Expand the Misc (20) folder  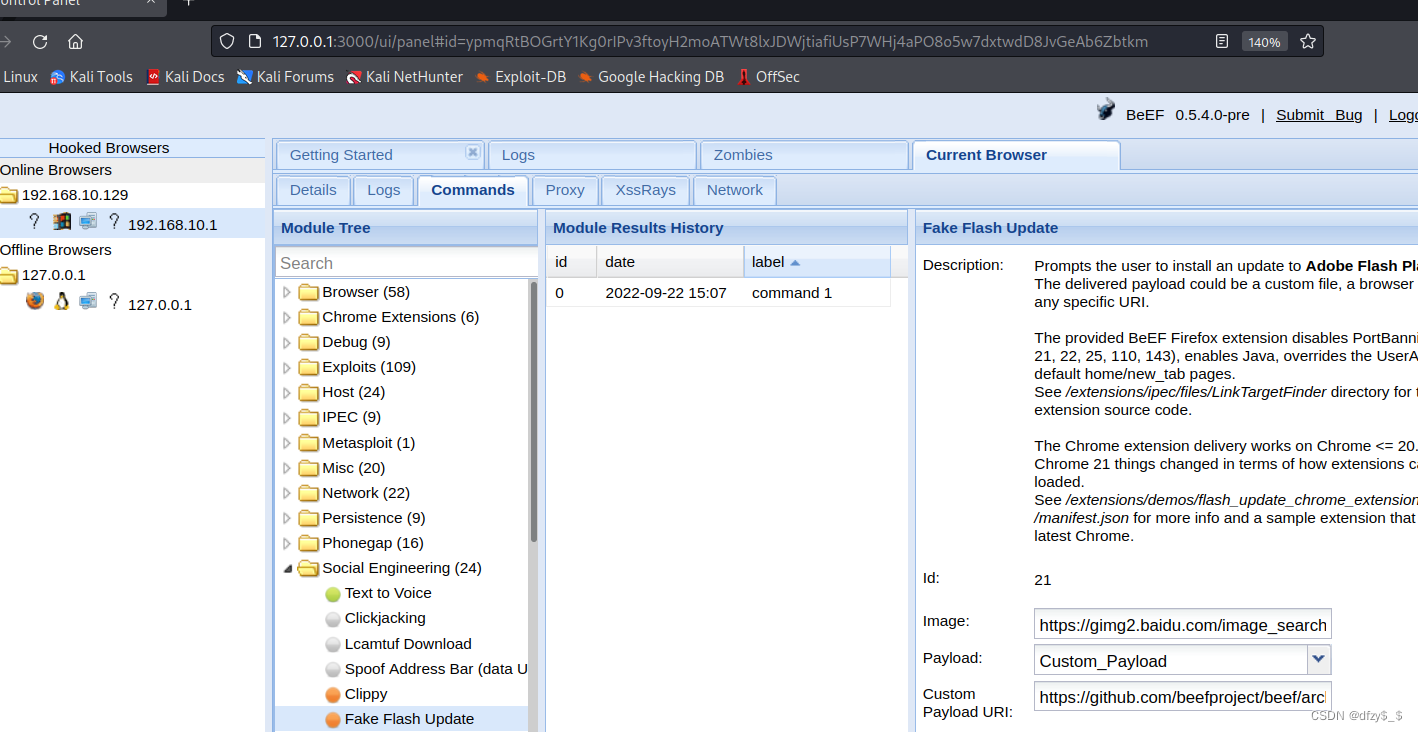(x=287, y=468)
